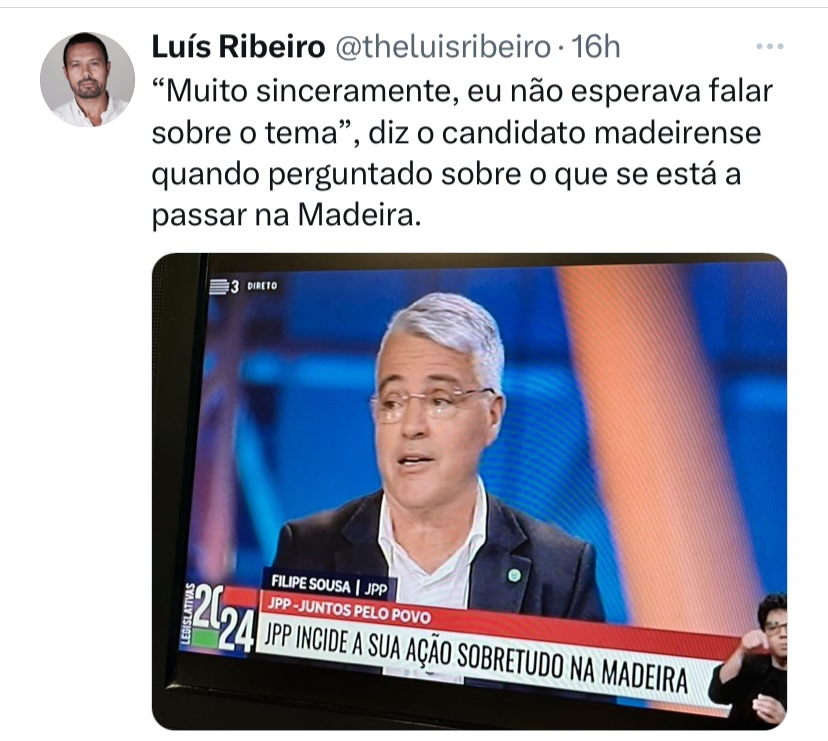Click the tweet text starting with "Muito sinceramente"
Screen dimensions: 828x741
[x=462, y=153]
